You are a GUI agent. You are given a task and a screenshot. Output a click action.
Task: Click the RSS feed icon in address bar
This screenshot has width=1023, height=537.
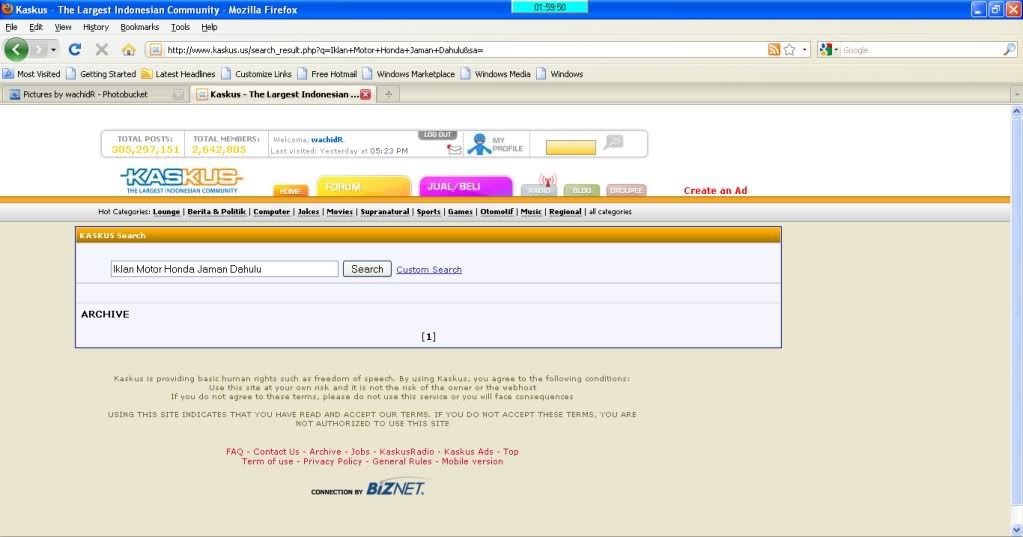click(774, 50)
